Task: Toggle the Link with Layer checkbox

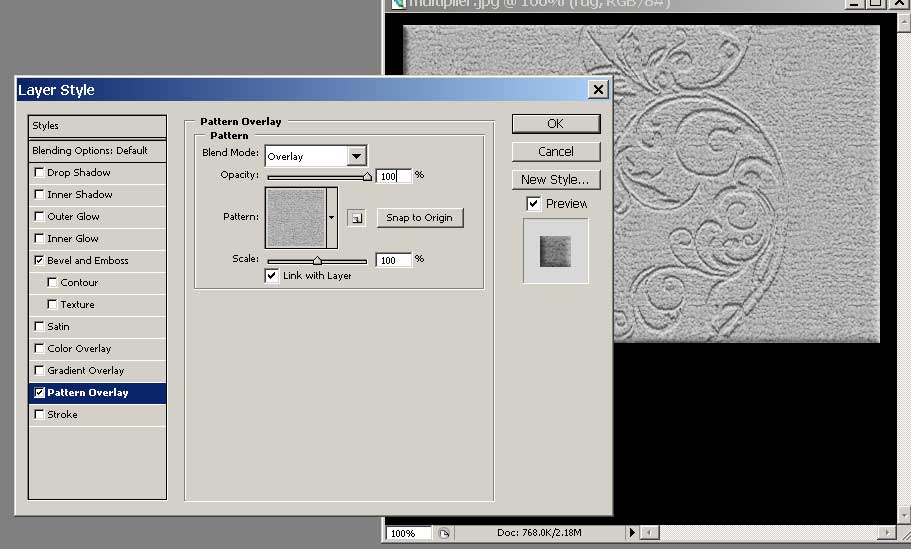Action: coord(272,276)
